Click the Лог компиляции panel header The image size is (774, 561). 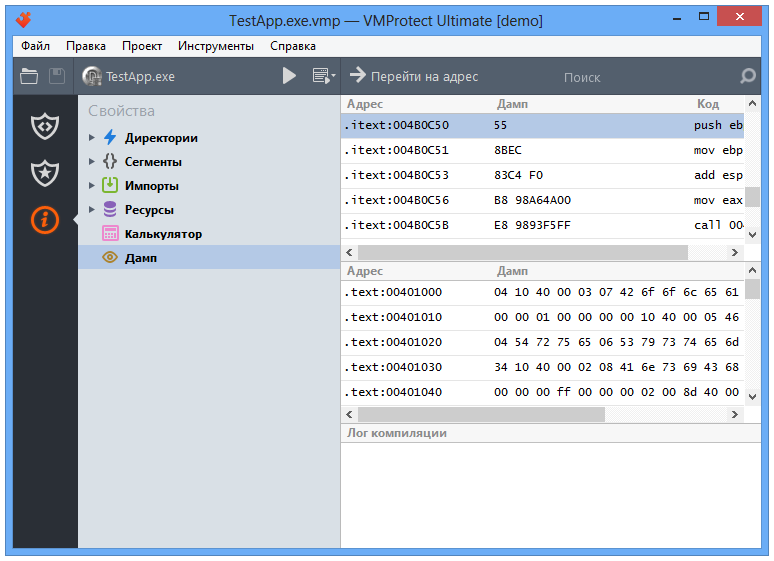click(551, 433)
